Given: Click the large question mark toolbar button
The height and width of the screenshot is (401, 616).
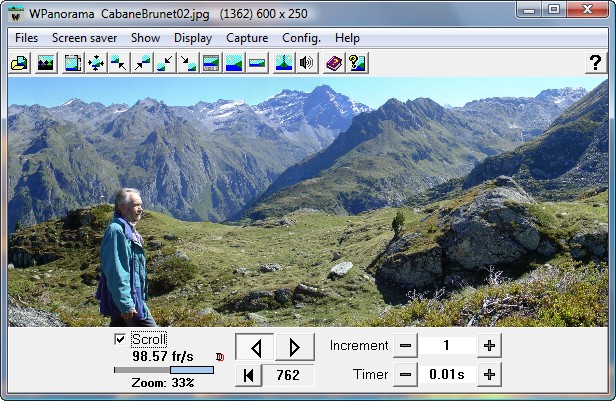Looking at the screenshot, I should (595, 63).
